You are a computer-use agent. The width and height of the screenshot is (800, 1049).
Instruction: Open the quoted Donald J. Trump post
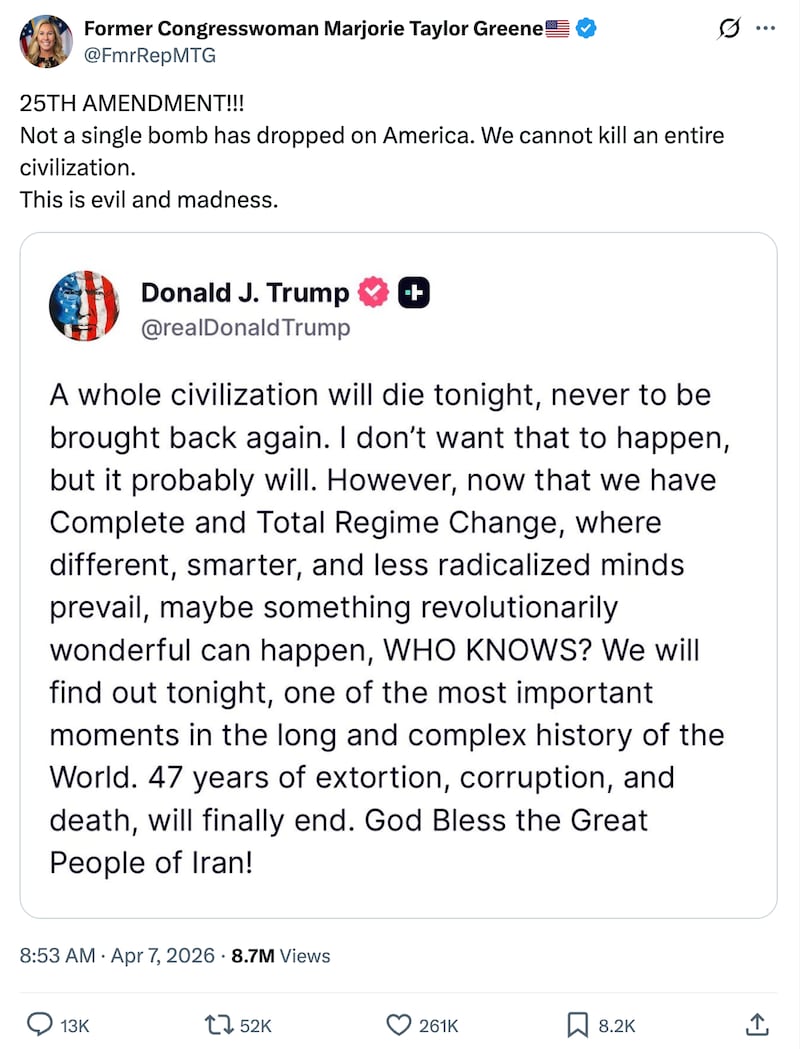pyautogui.click(x=400, y=600)
